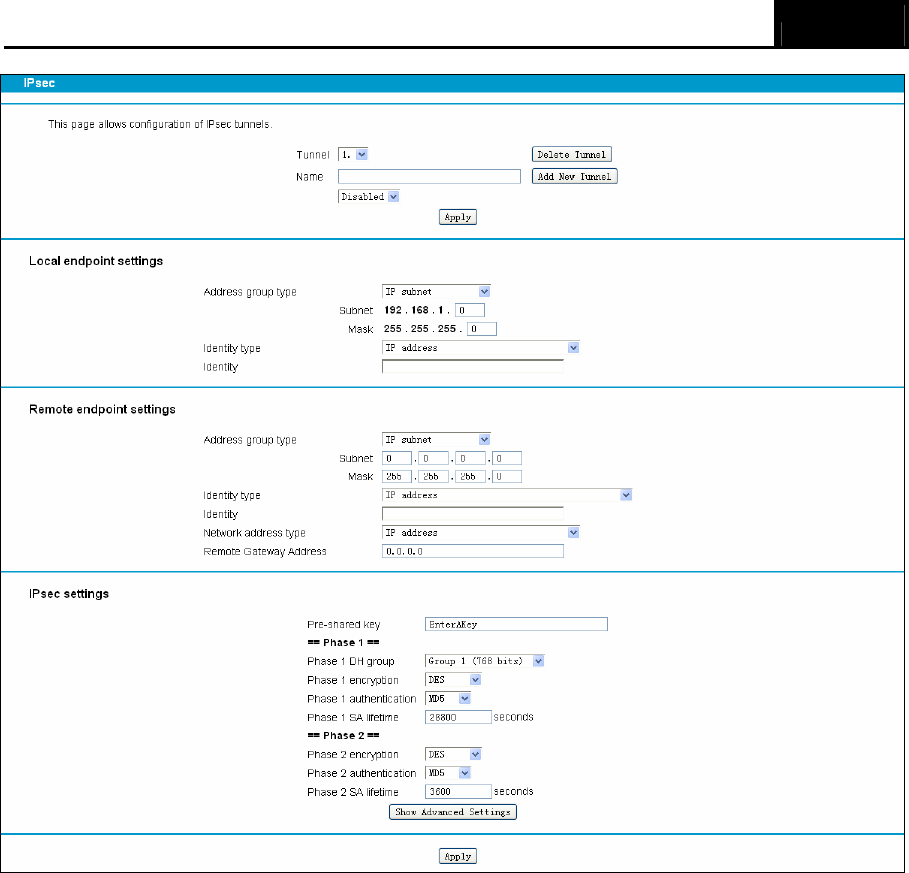This screenshot has width=909, height=873.
Task: Open the Phase 1 authentication dropdown
Action: 448,699
